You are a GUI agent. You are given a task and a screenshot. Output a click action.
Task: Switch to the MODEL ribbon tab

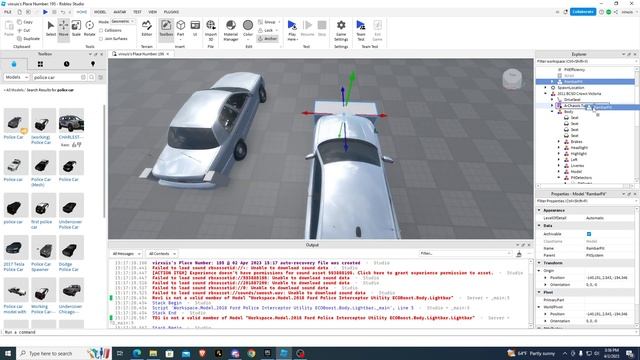click(x=100, y=12)
